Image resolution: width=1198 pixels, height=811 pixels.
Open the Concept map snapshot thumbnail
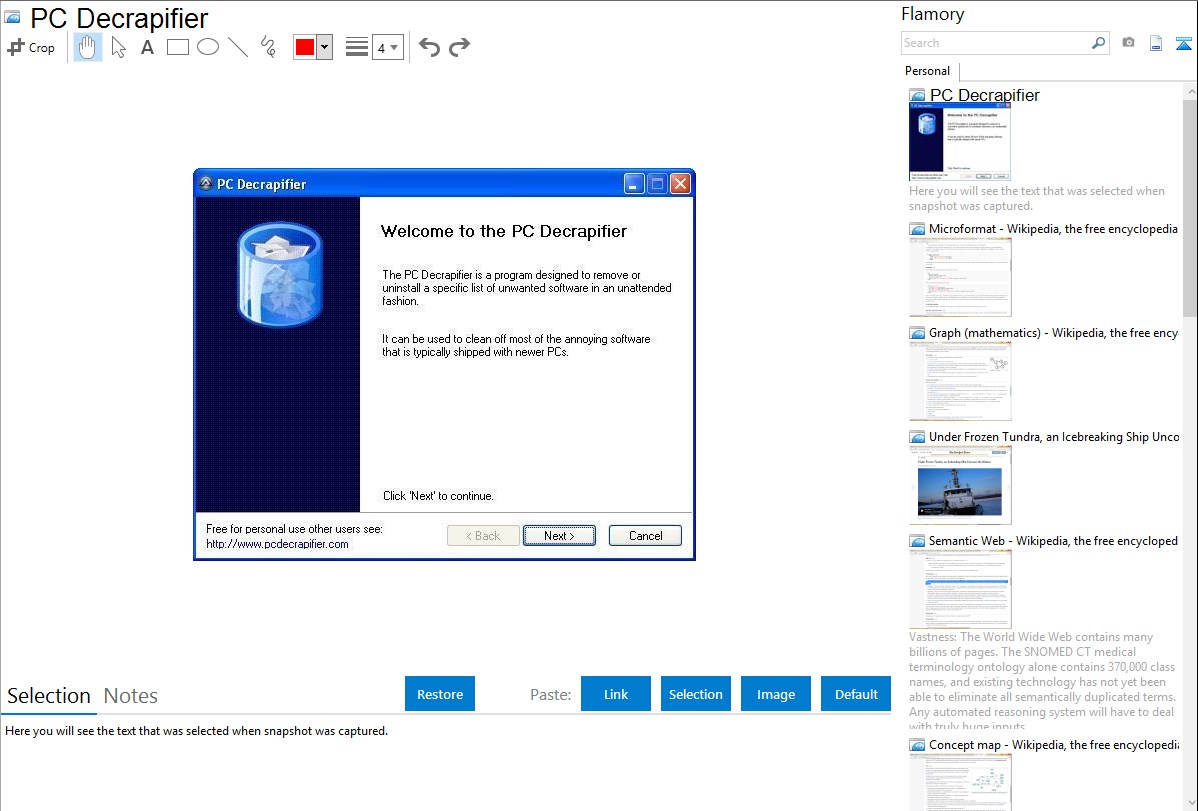click(x=960, y=782)
